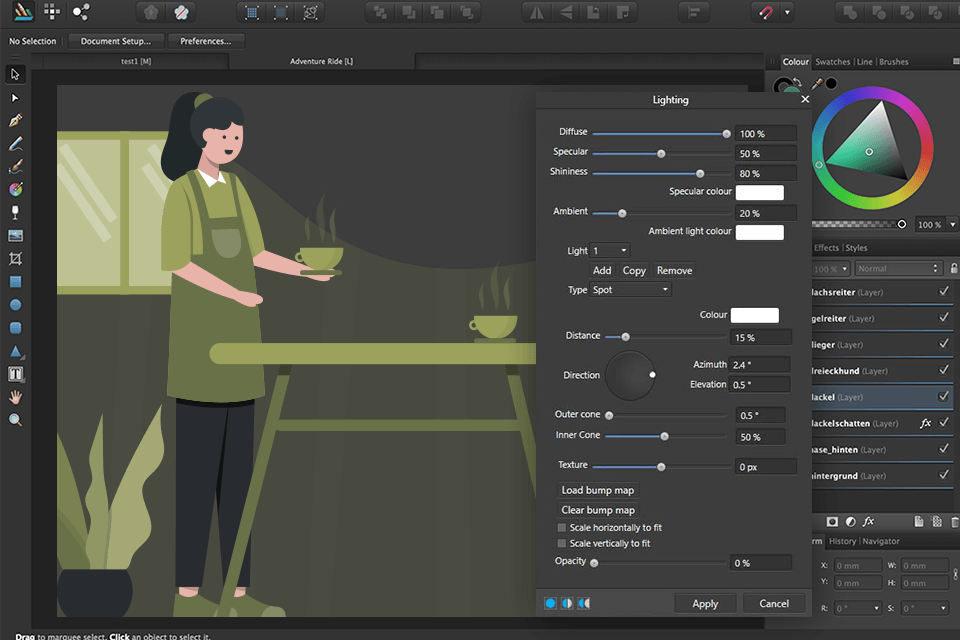Hide the Flieger layer
The height and width of the screenshot is (640, 960).
point(942,344)
